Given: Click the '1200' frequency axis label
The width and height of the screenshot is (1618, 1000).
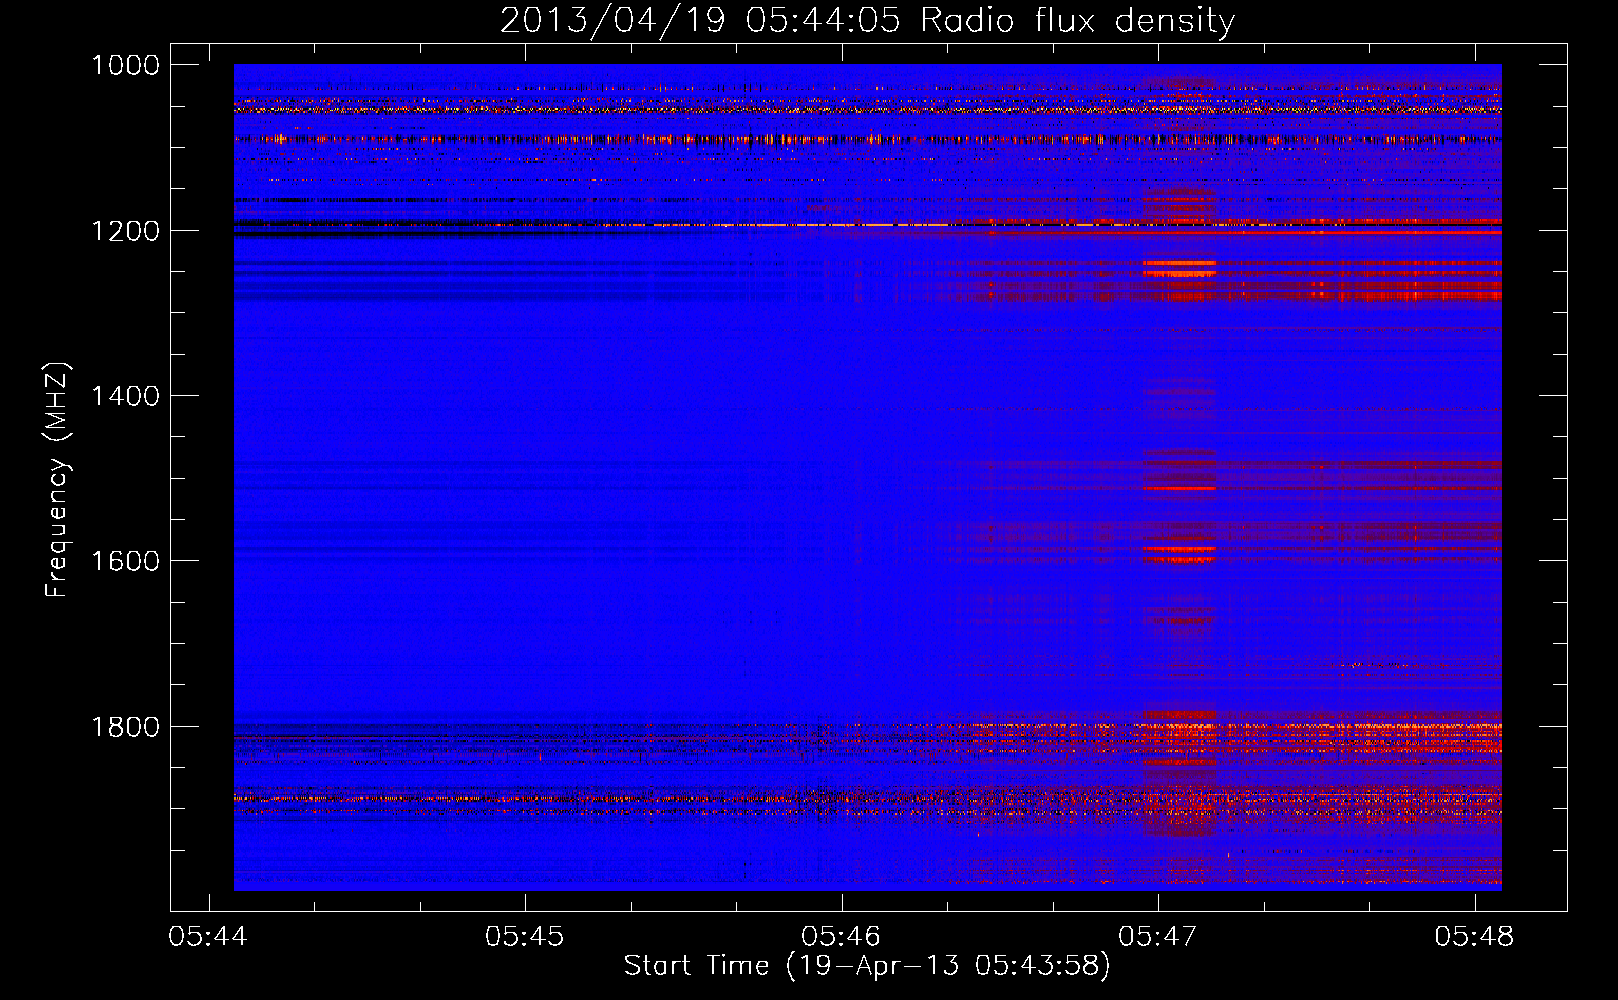Looking at the screenshot, I should pyautogui.click(x=125, y=231).
